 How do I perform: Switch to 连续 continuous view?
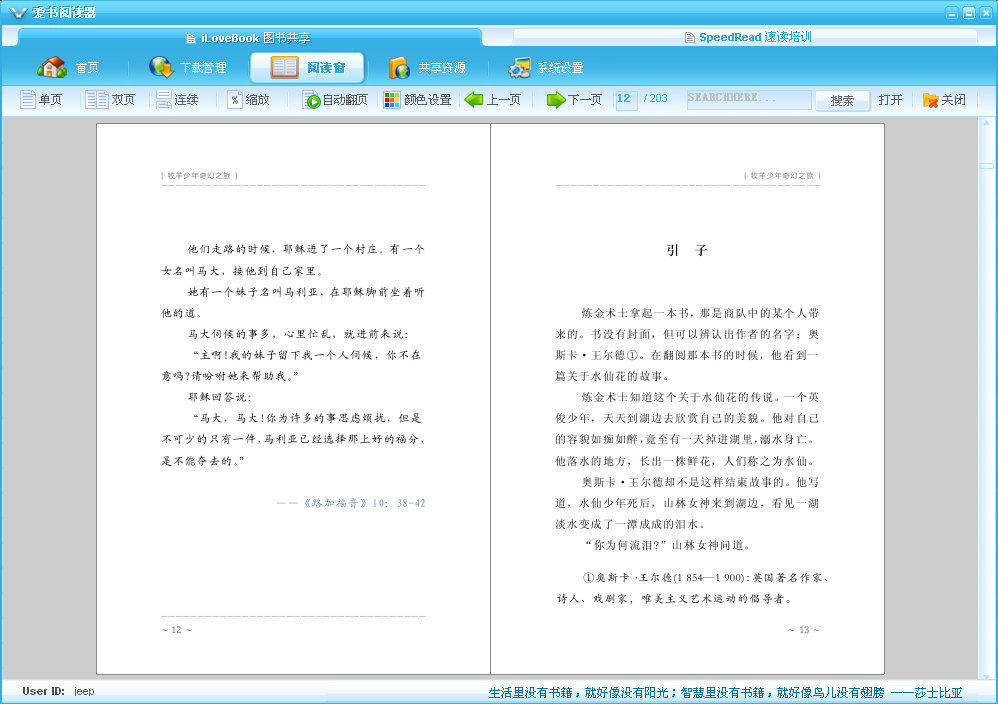click(178, 100)
